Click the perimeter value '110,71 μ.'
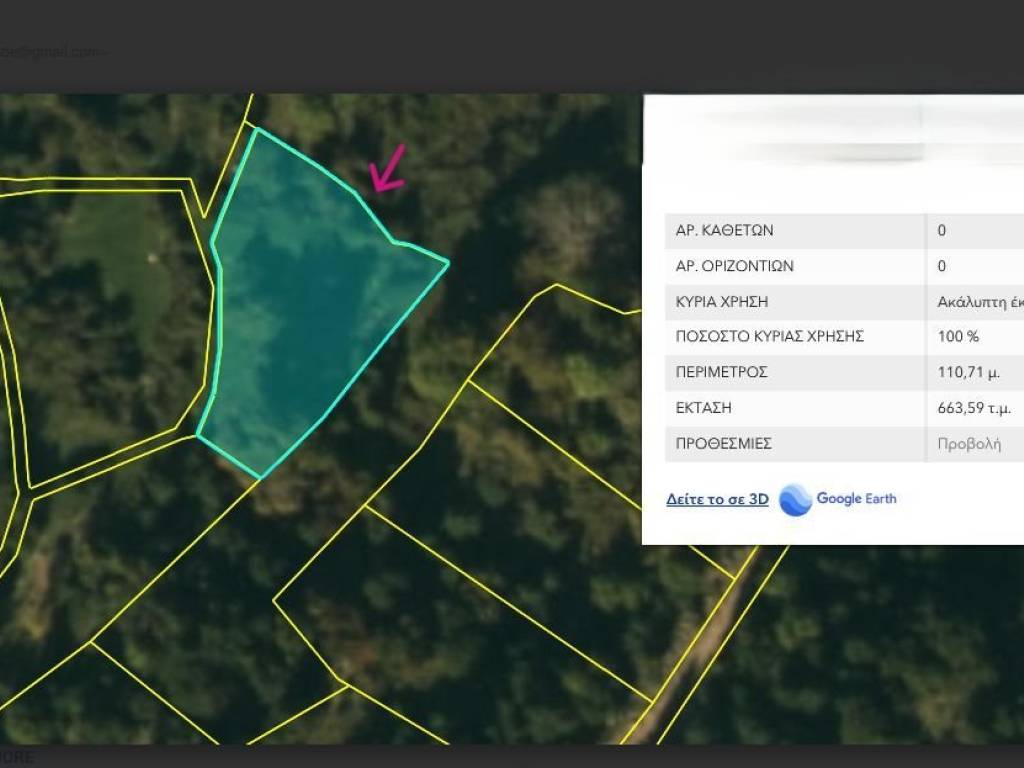This screenshot has height=768, width=1024. [968, 372]
